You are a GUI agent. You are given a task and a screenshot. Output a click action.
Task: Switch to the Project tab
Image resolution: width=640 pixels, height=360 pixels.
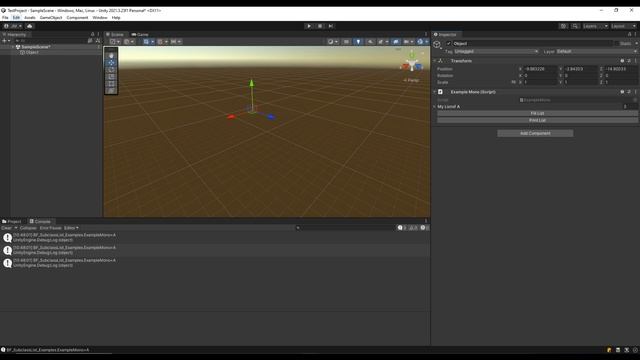point(12,222)
